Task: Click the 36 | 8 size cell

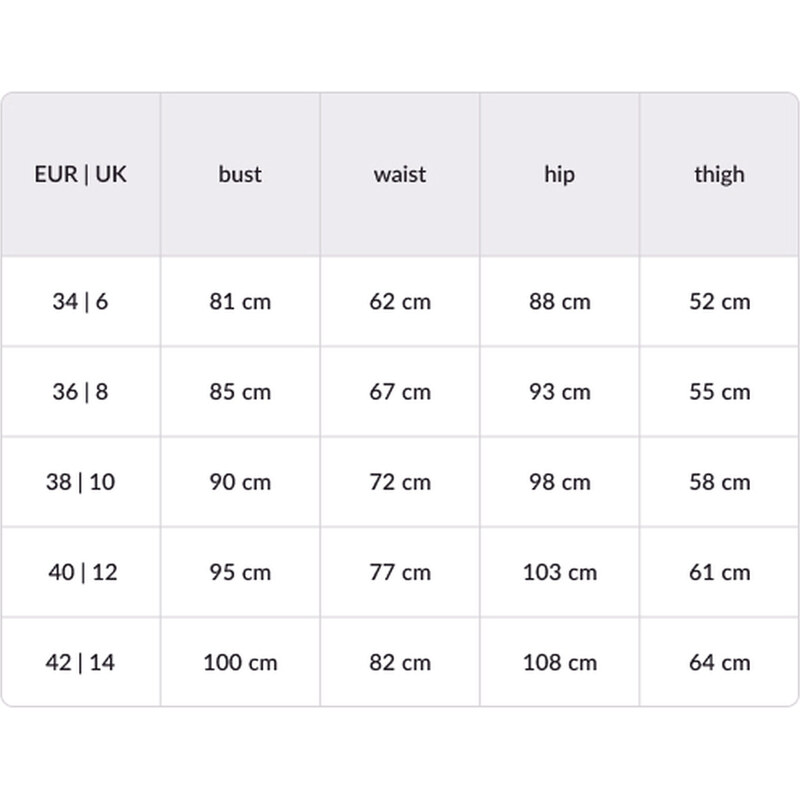Action: pyautogui.click(x=80, y=391)
